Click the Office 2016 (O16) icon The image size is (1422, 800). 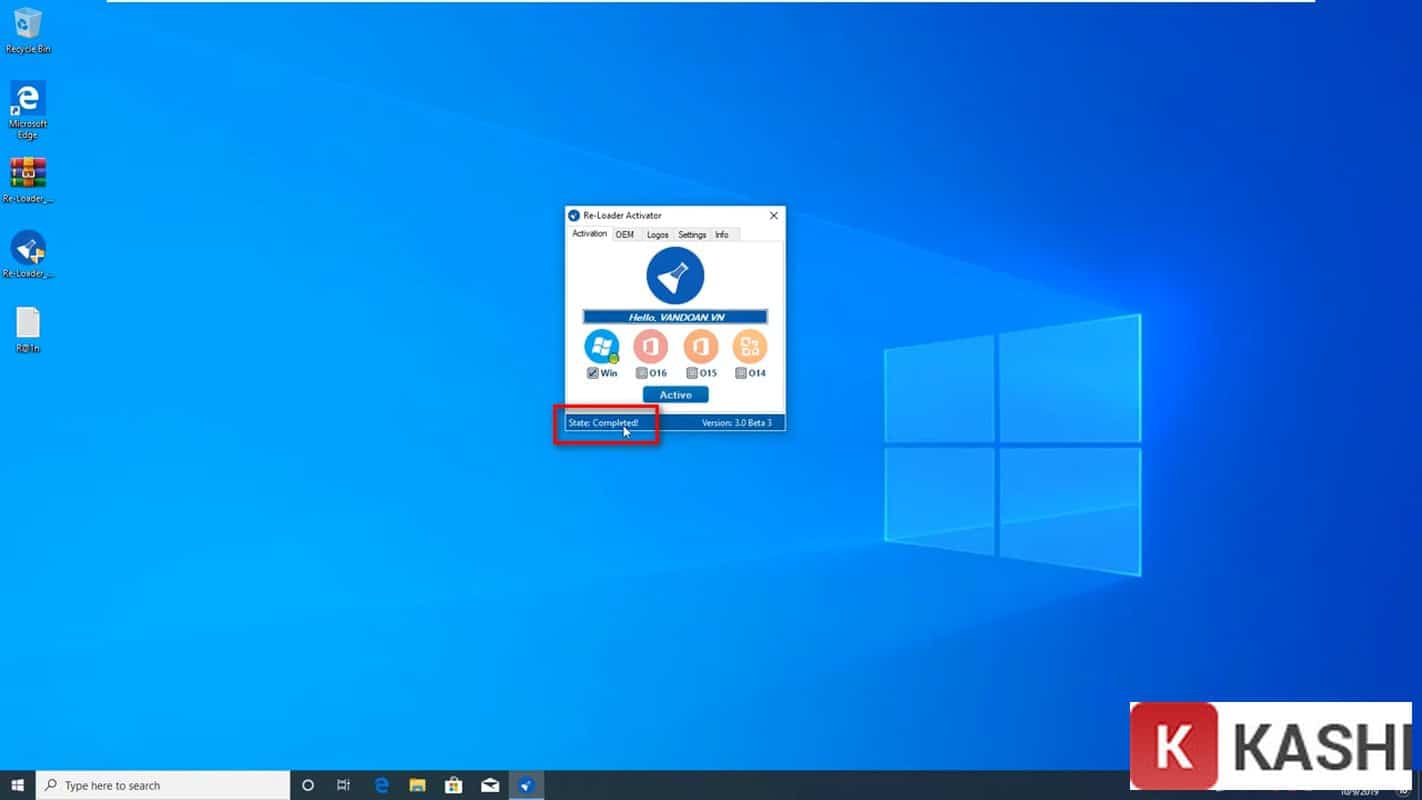(x=651, y=346)
